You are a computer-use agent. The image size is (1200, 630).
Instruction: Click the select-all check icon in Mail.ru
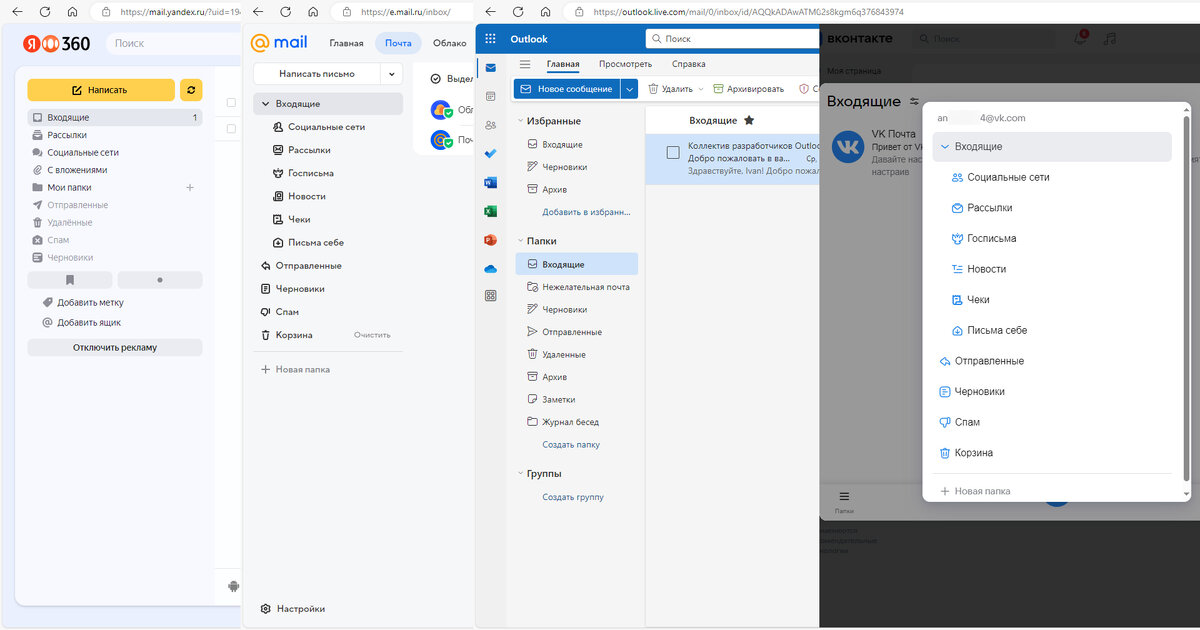tap(435, 78)
